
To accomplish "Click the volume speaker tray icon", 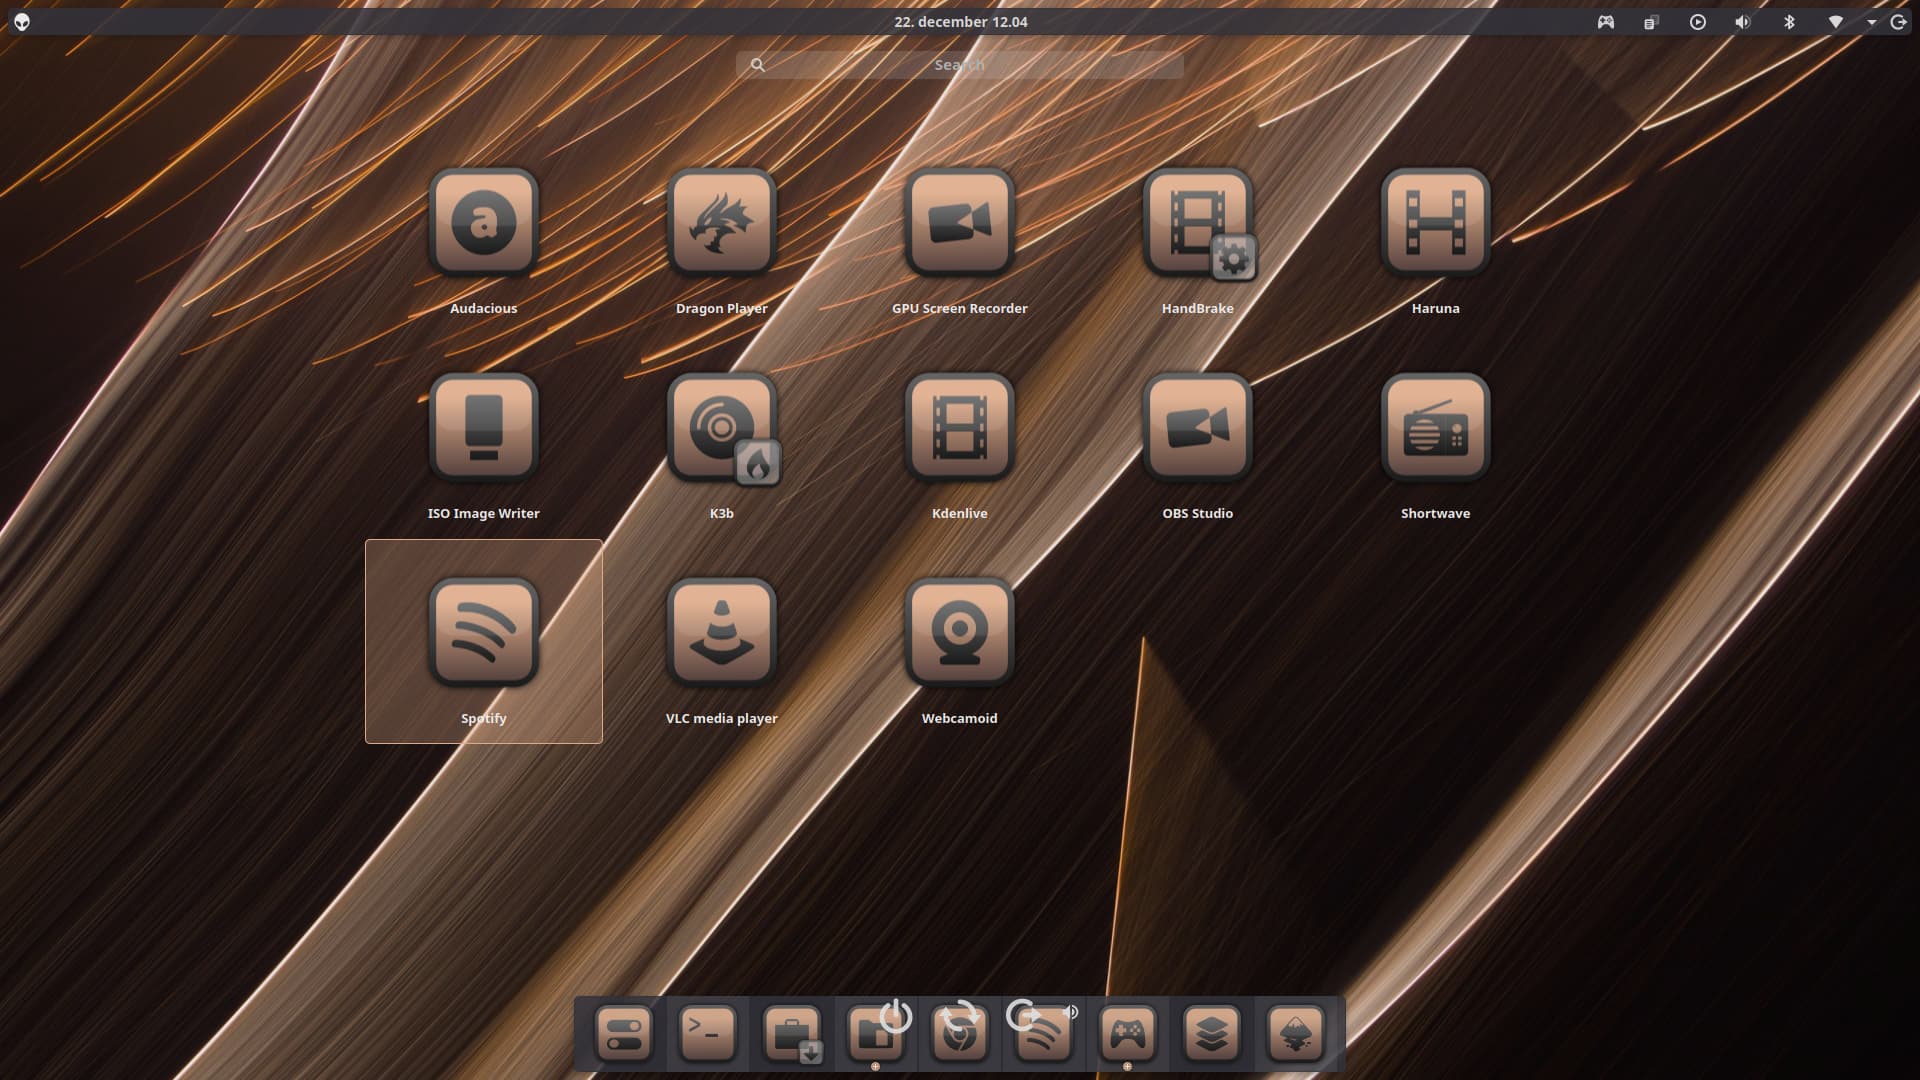I will click(x=1743, y=22).
